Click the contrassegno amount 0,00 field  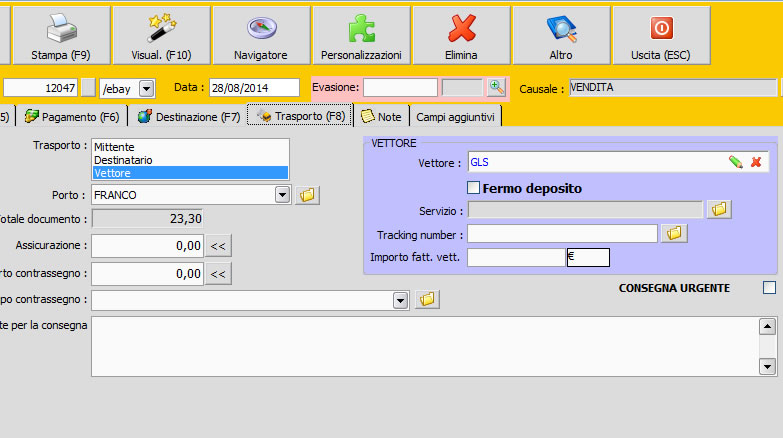coord(147,274)
